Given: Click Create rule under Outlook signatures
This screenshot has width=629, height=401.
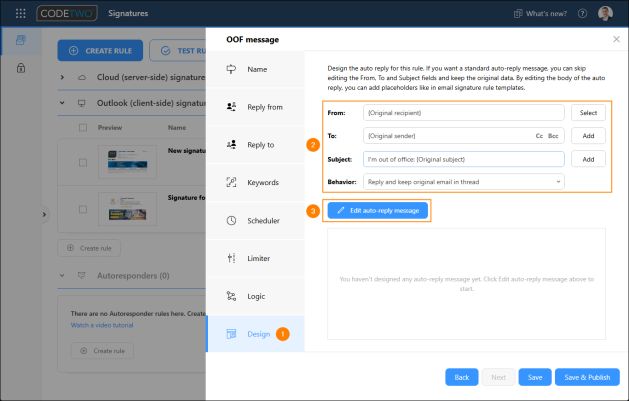Looking at the screenshot, I should (x=89, y=248).
